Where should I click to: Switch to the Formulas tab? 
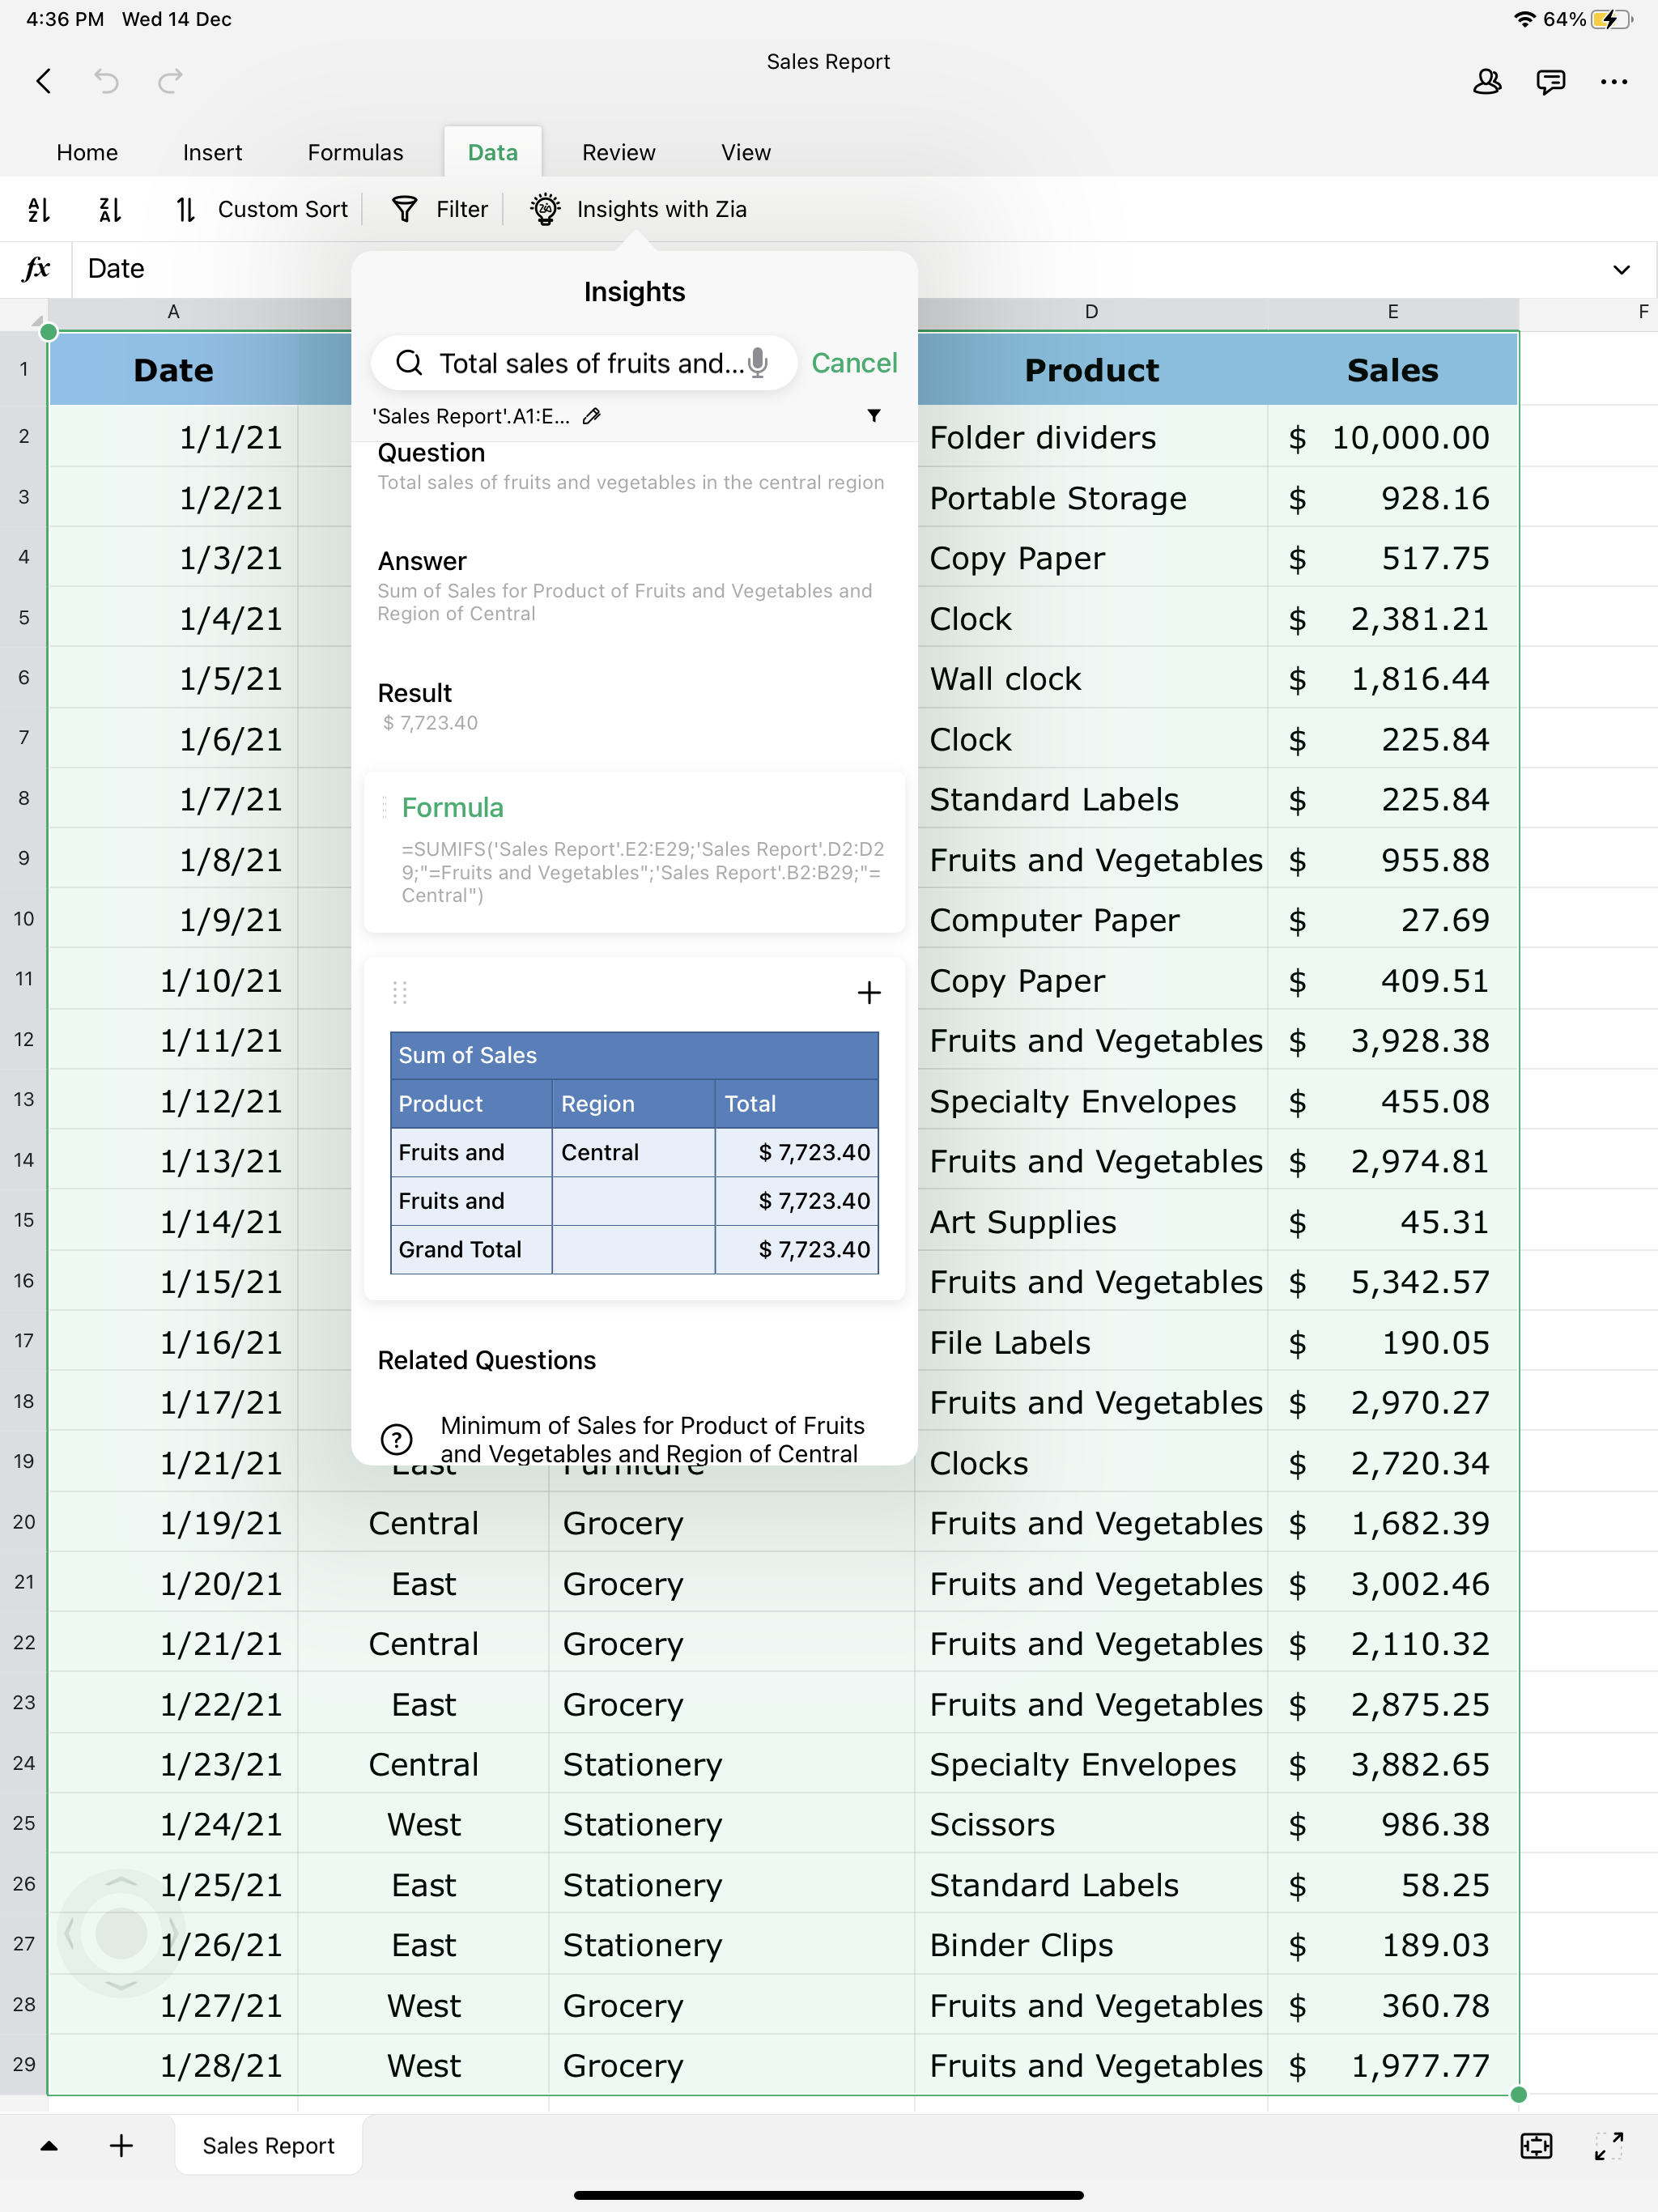tap(355, 152)
